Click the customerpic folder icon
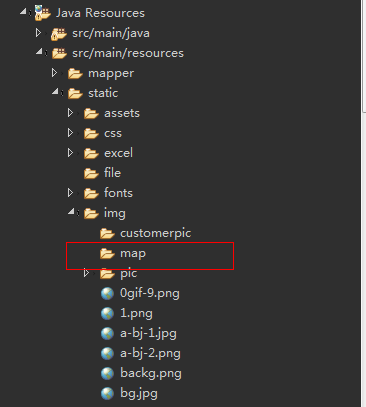This screenshot has width=366, height=407. [107, 233]
